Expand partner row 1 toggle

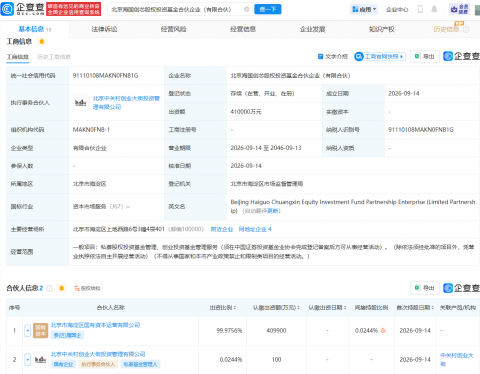tap(28, 331)
